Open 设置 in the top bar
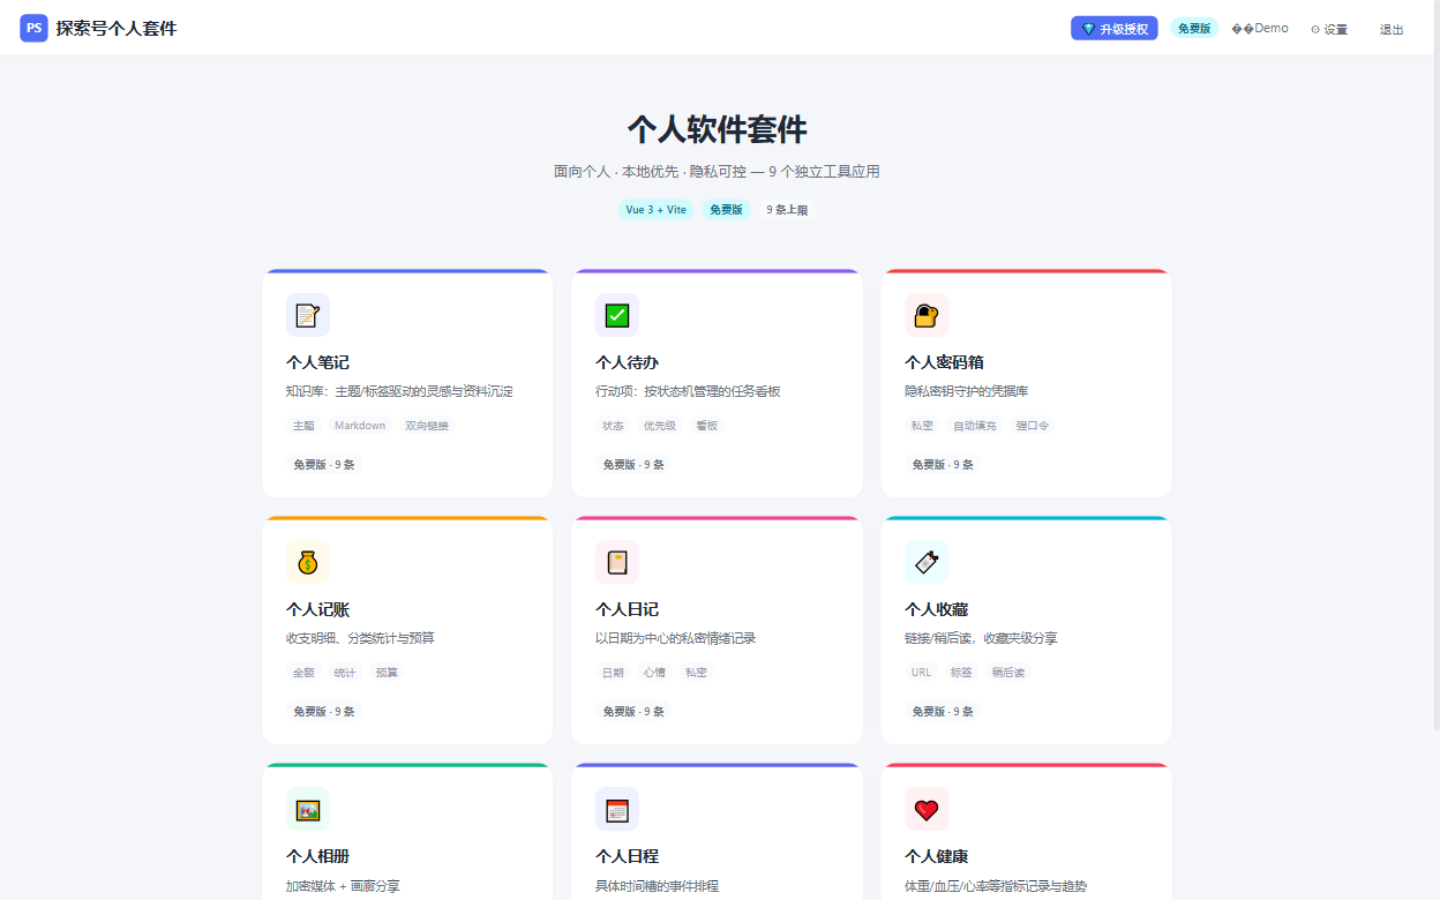The width and height of the screenshot is (1440, 900). click(x=1329, y=29)
